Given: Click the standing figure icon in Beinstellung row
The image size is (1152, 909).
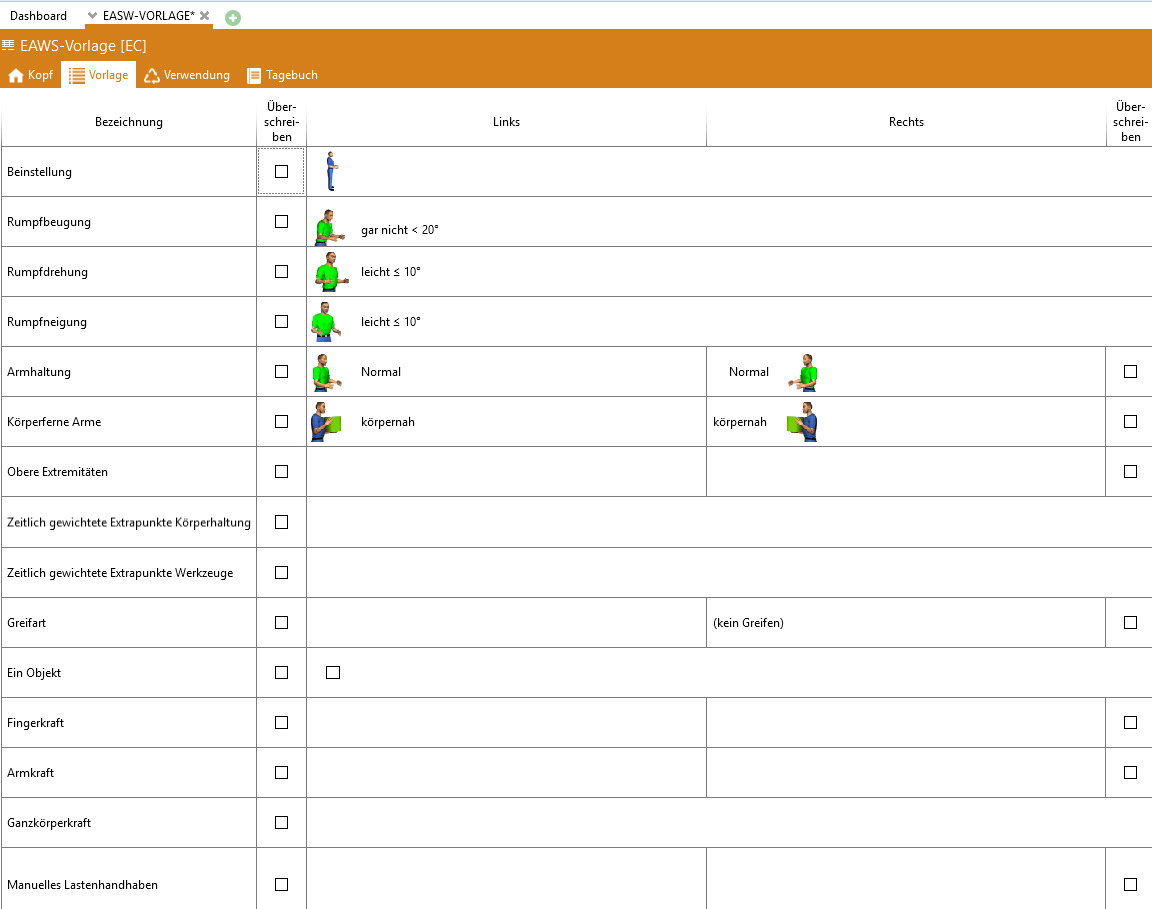Looking at the screenshot, I should click(x=332, y=171).
